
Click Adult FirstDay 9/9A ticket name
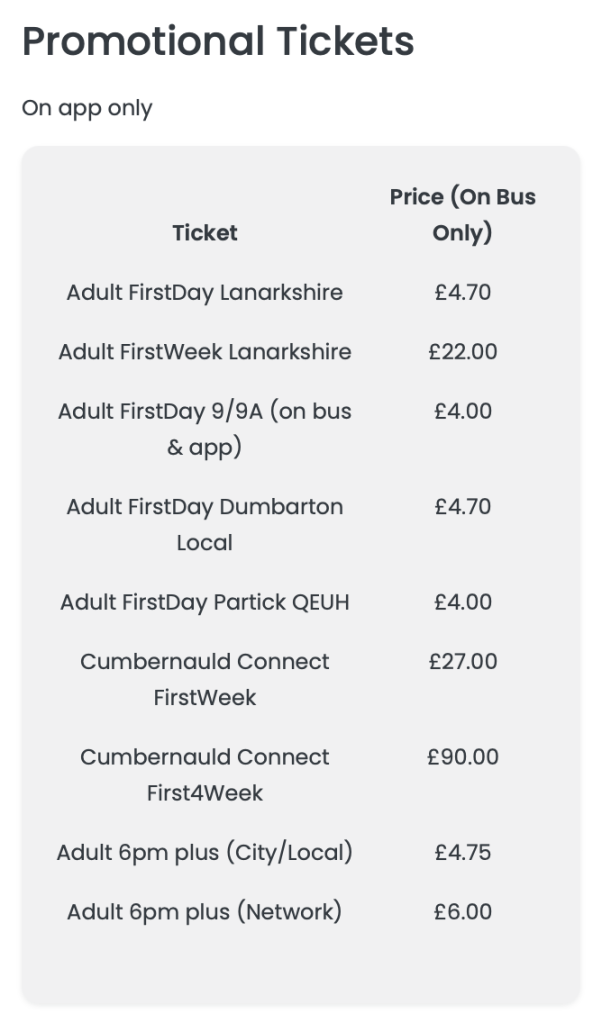[x=205, y=429]
